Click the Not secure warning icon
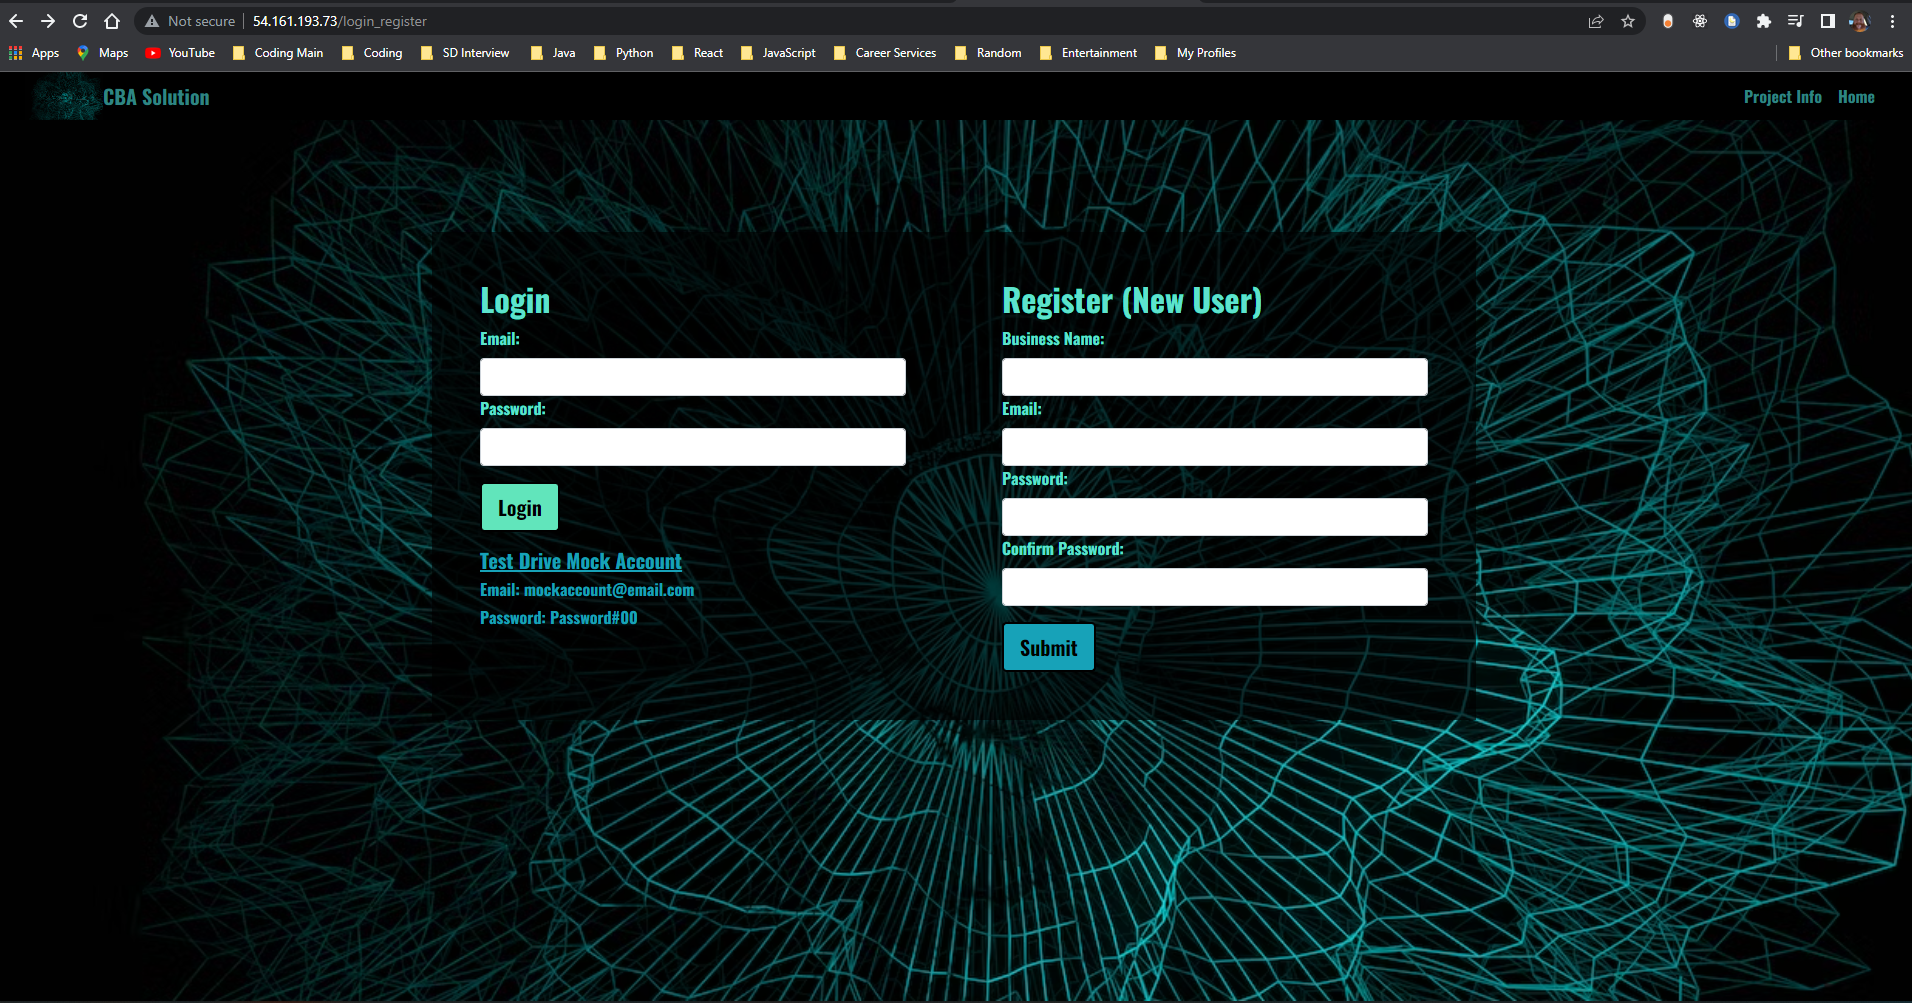The image size is (1912, 1003). tap(152, 21)
